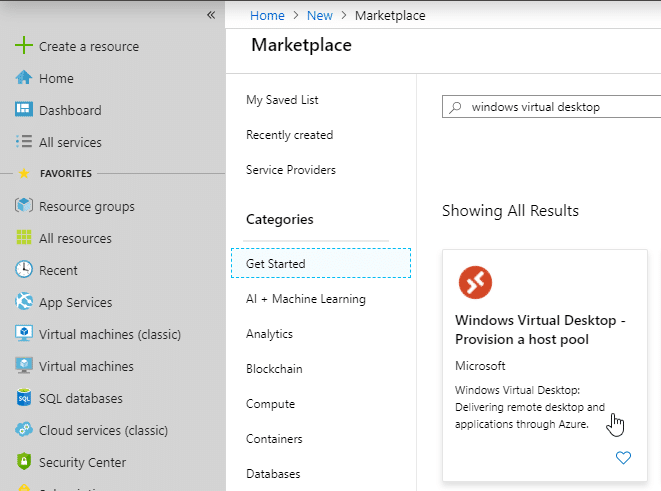Click Home in the breadcrumb
Image resolution: width=661 pixels, height=491 pixels.
pos(267,16)
